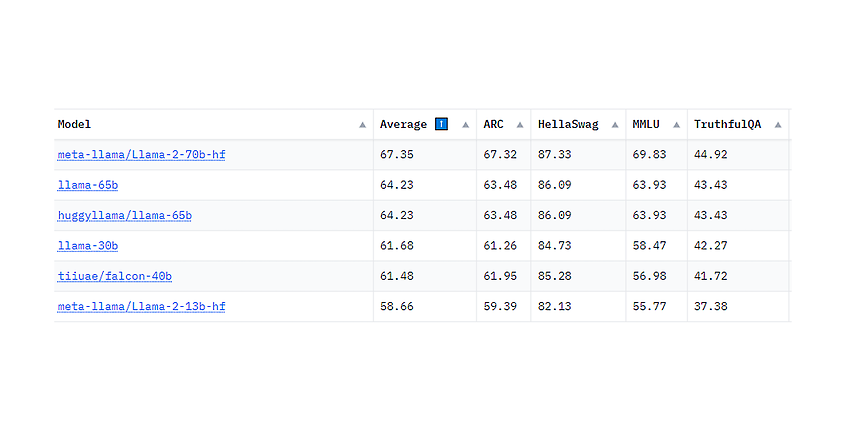
Task: Click the sort arrow in ARC column
Action: coord(520,125)
